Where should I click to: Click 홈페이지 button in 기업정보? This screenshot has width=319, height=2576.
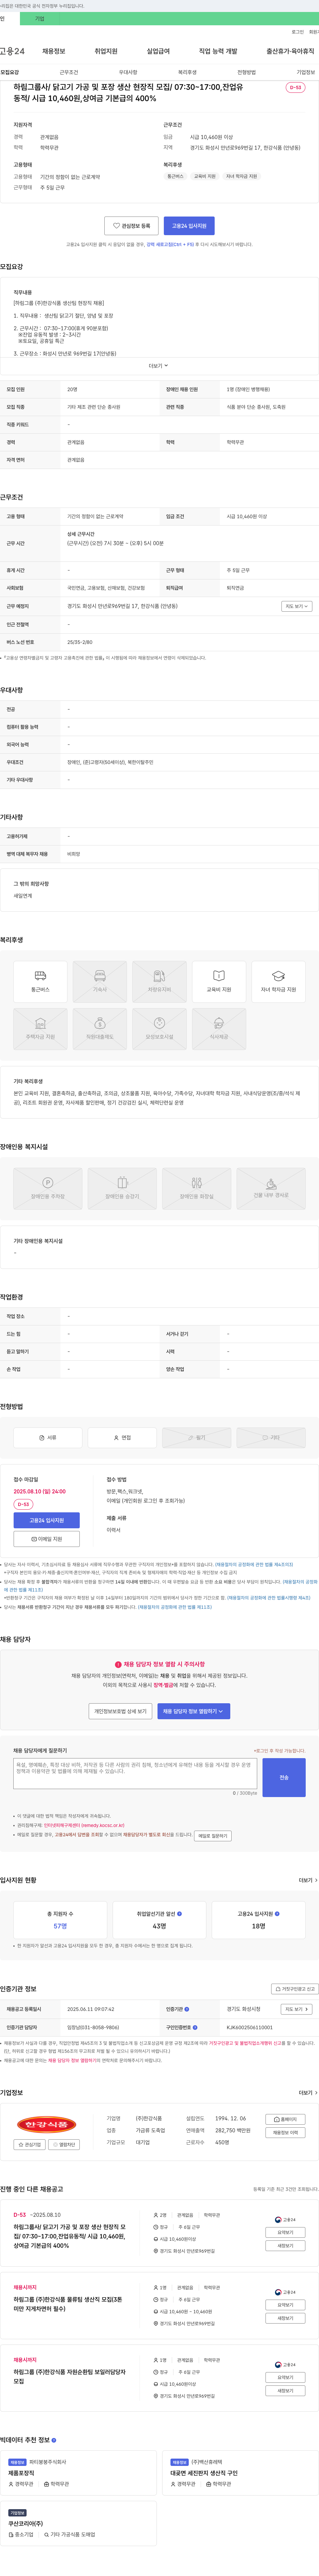pyautogui.click(x=285, y=2119)
